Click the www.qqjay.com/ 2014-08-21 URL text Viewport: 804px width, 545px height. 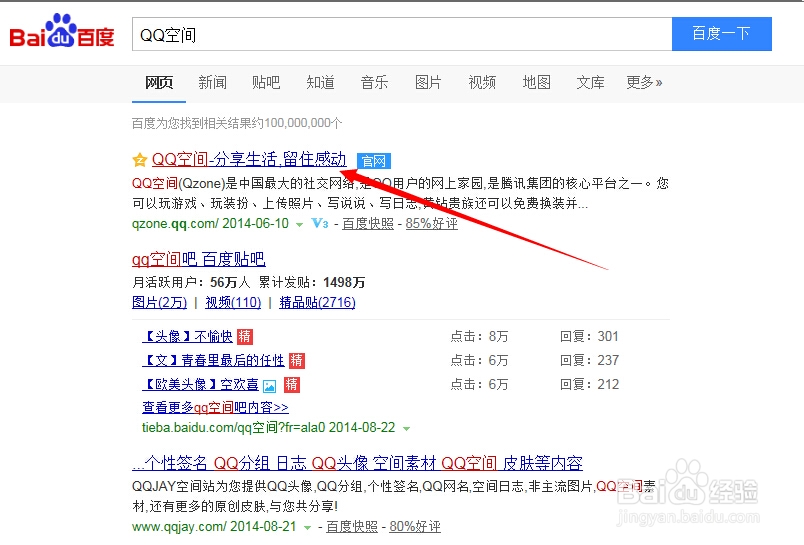tap(214, 527)
